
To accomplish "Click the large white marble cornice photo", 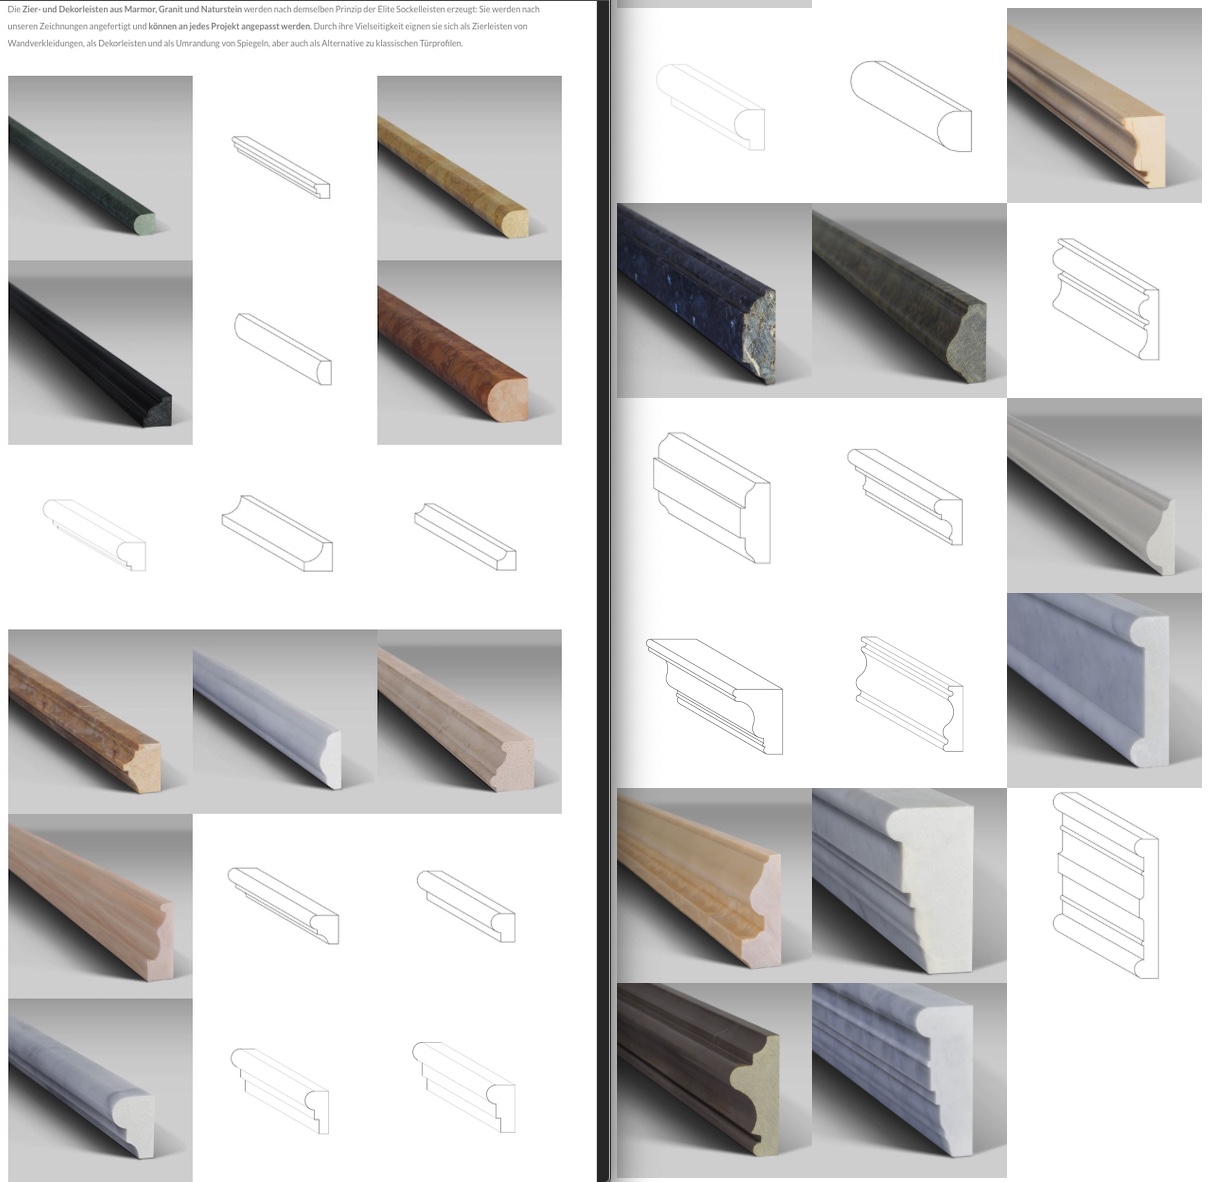I will point(908,884).
